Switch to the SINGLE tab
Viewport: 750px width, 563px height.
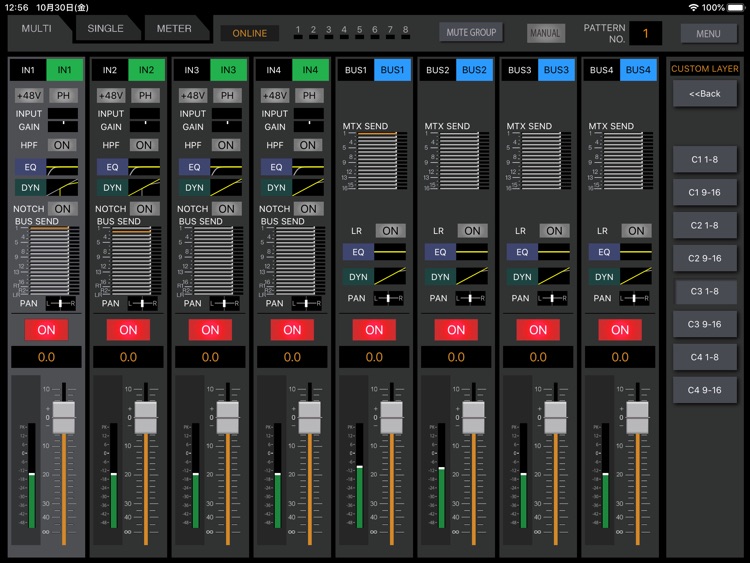tap(105, 29)
